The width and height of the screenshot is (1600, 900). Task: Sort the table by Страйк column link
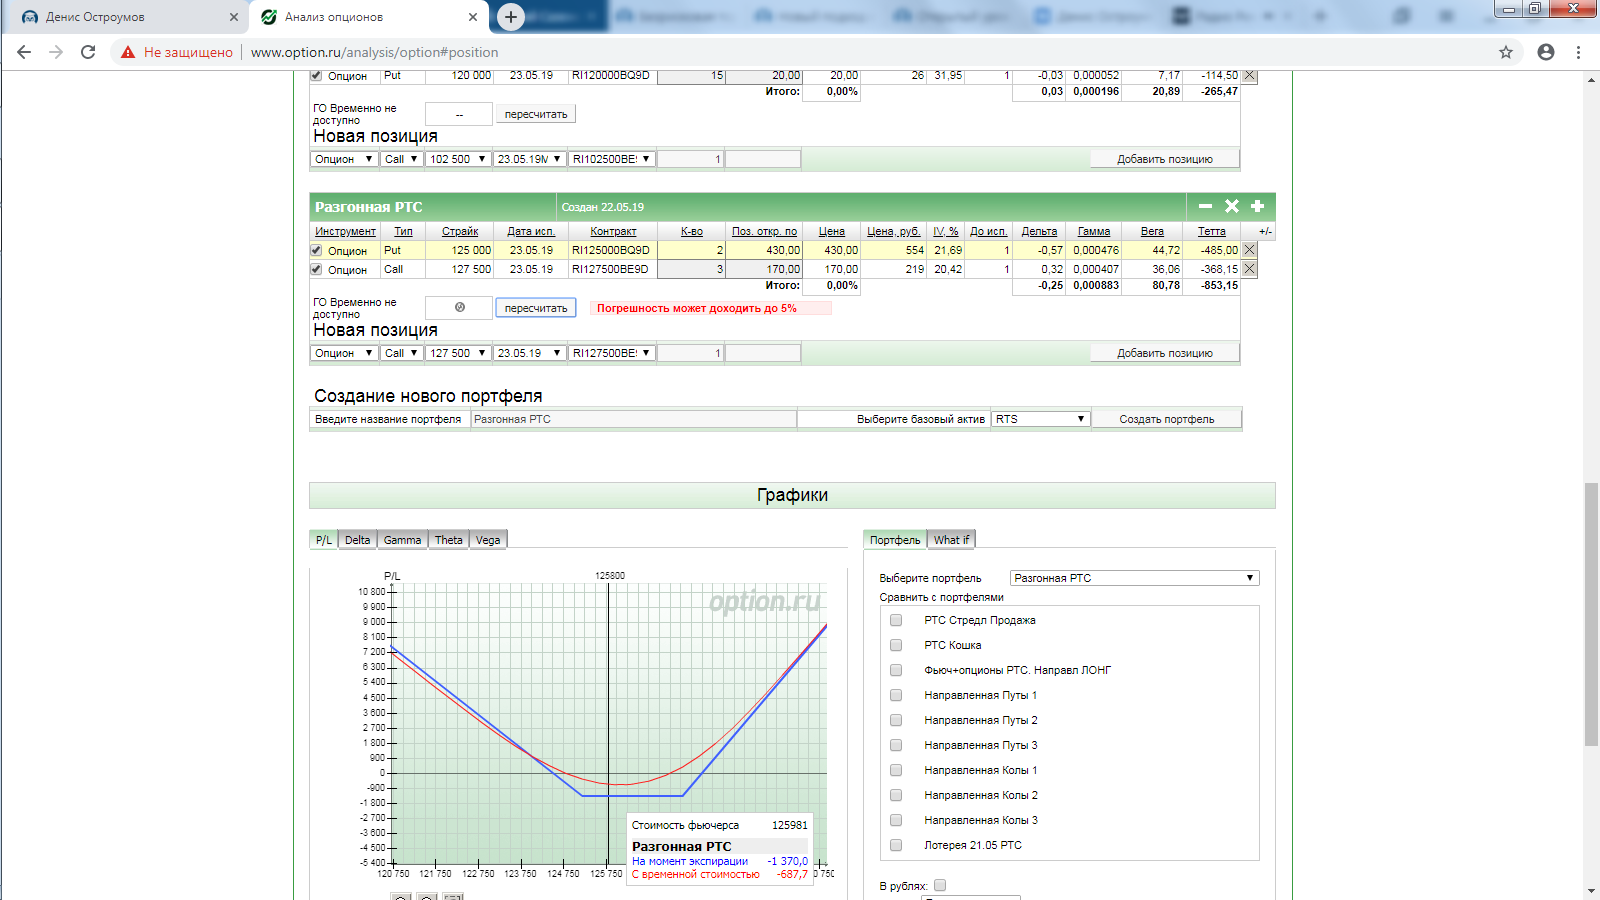click(x=460, y=231)
